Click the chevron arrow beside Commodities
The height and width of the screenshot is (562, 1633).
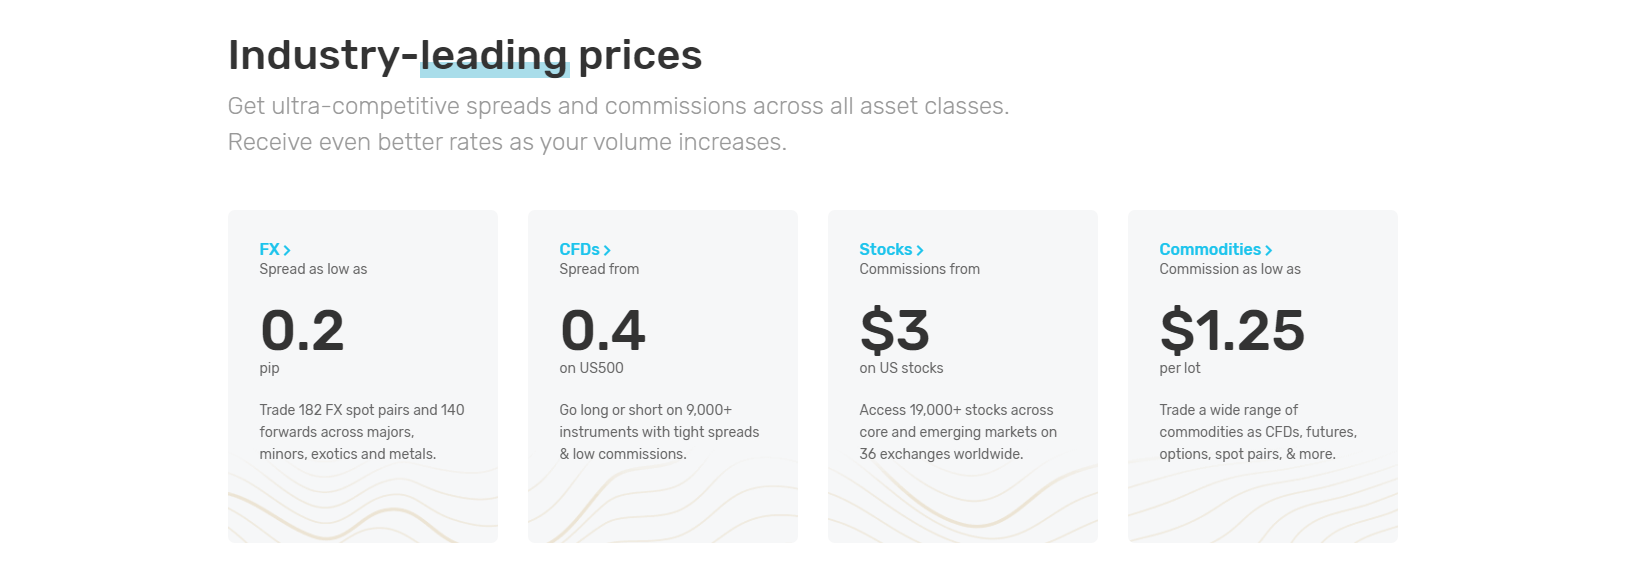point(1269,251)
